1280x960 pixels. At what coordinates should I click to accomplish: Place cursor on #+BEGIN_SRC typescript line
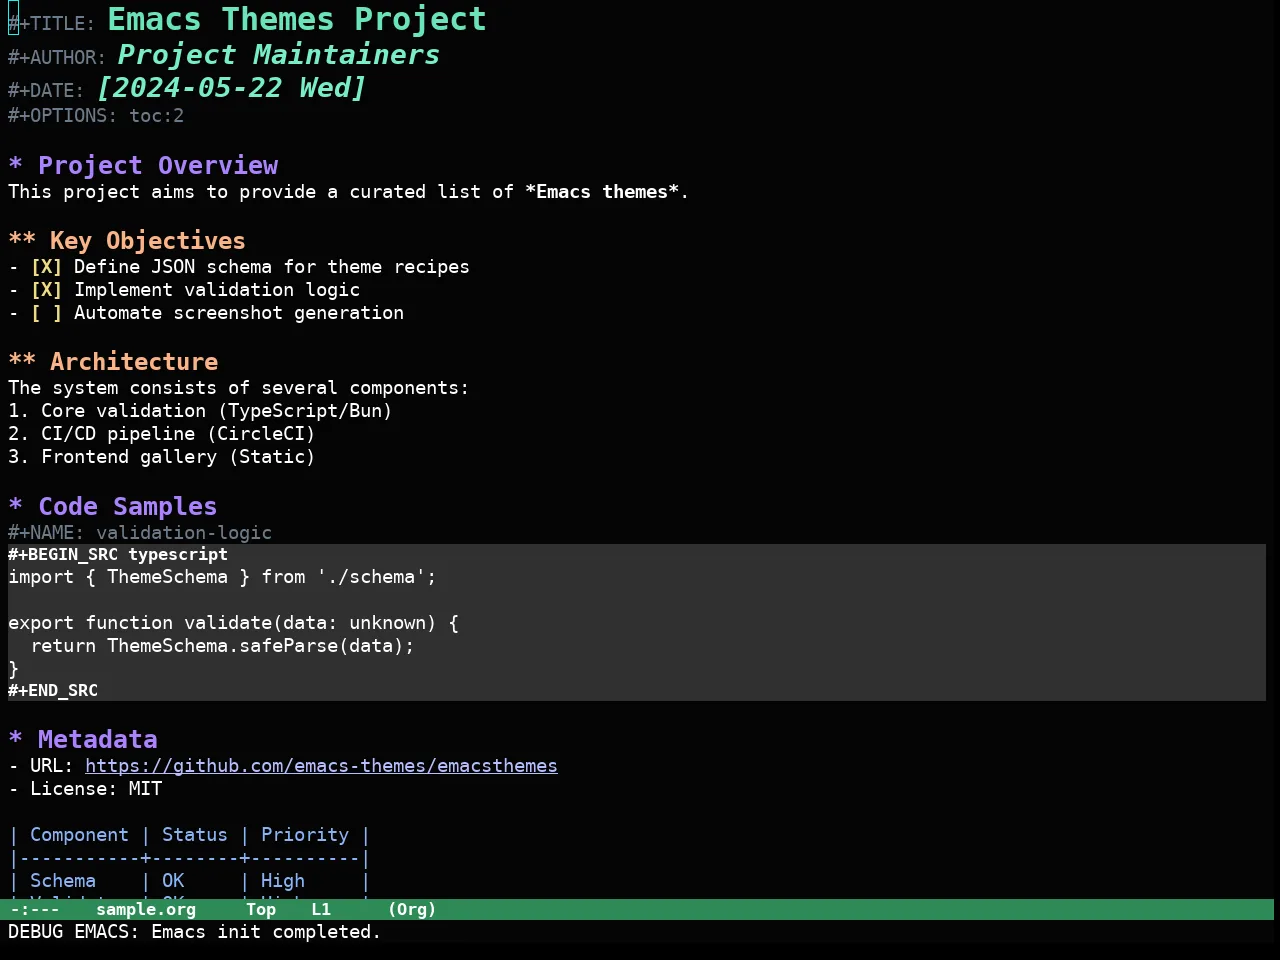pos(118,554)
